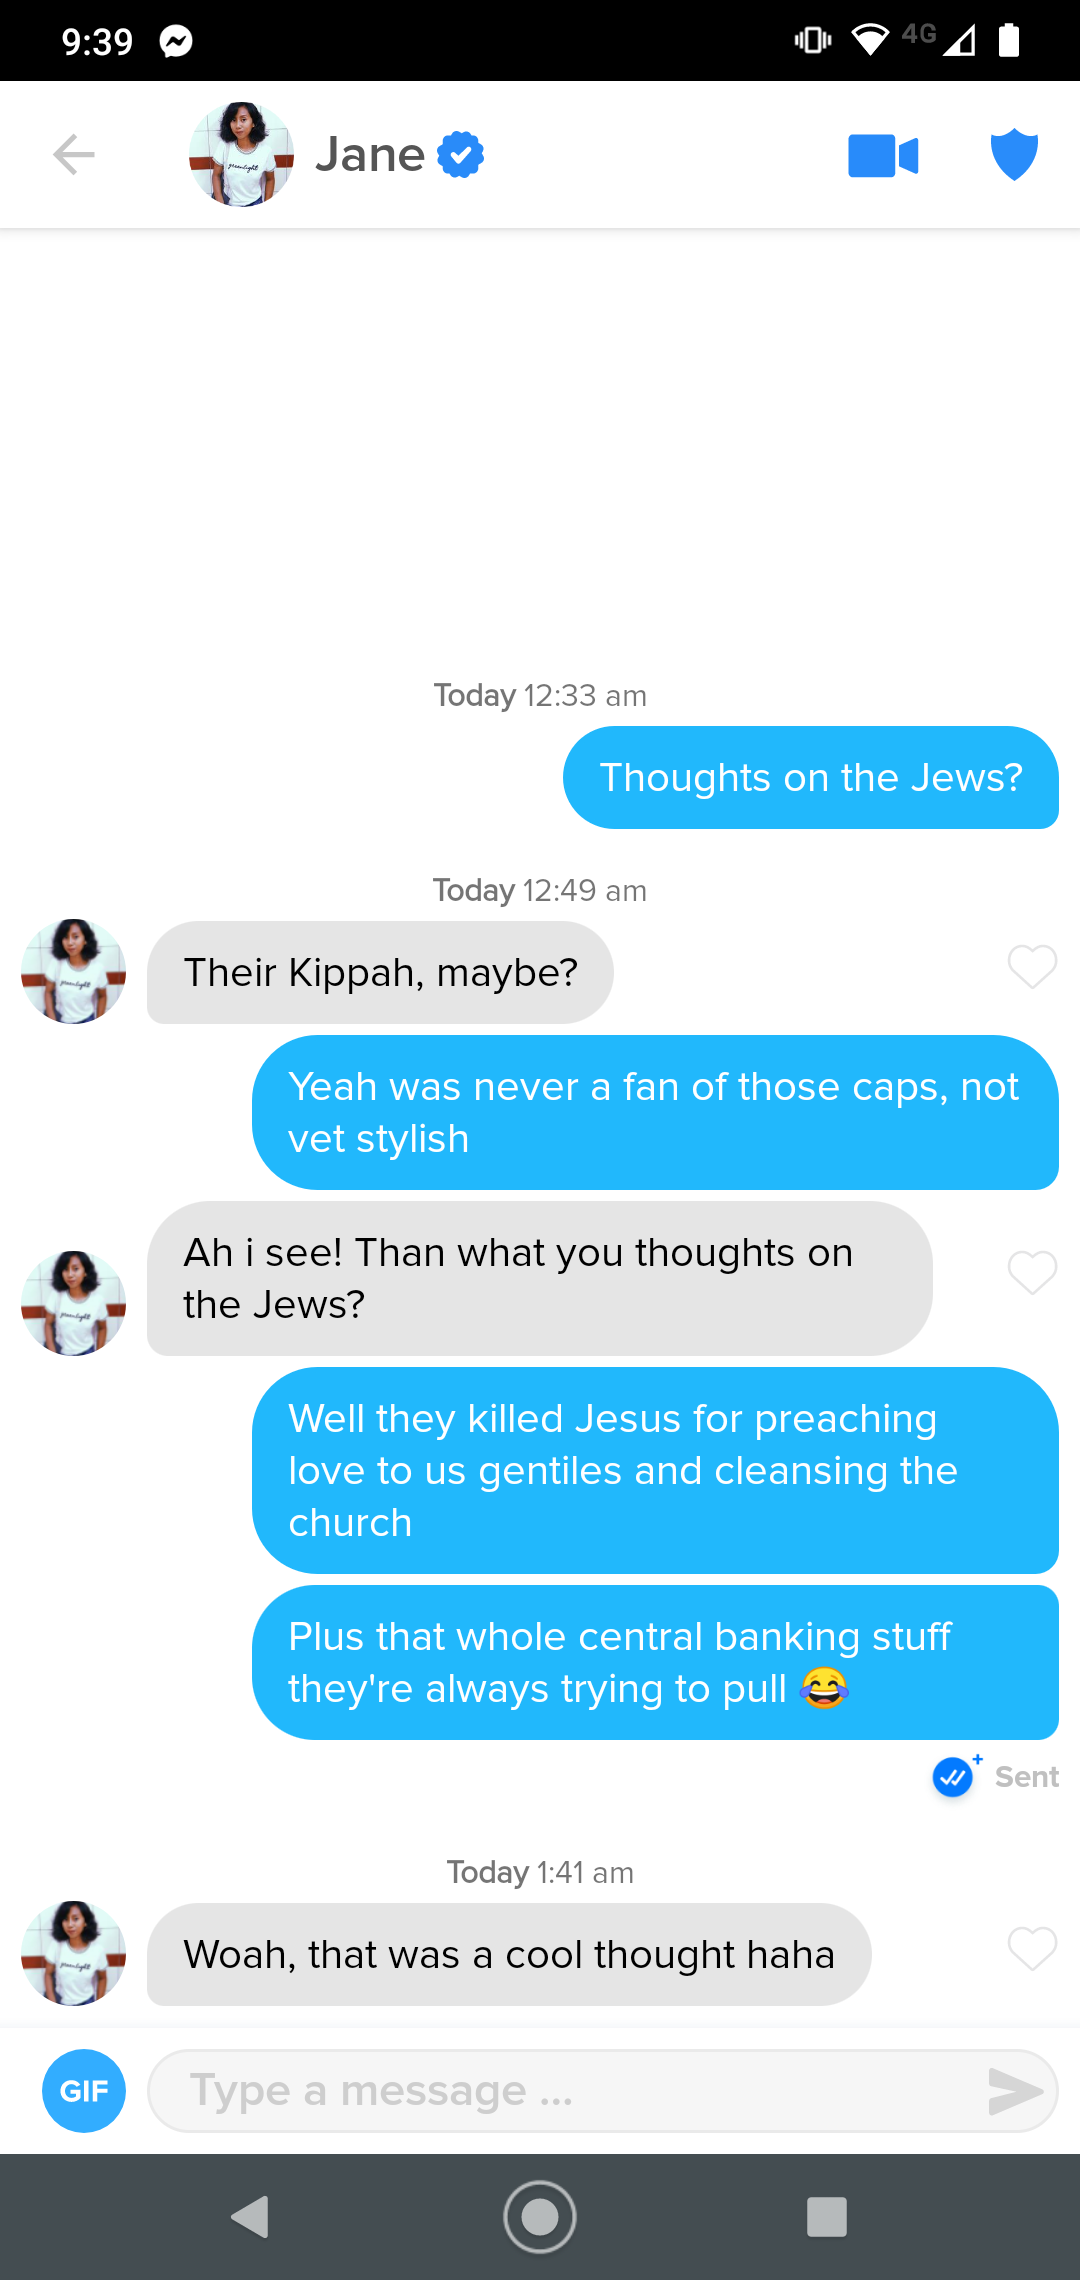Like the "Their Kippah, maybe?" message heart
The width and height of the screenshot is (1080, 2280).
pos(1032,967)
